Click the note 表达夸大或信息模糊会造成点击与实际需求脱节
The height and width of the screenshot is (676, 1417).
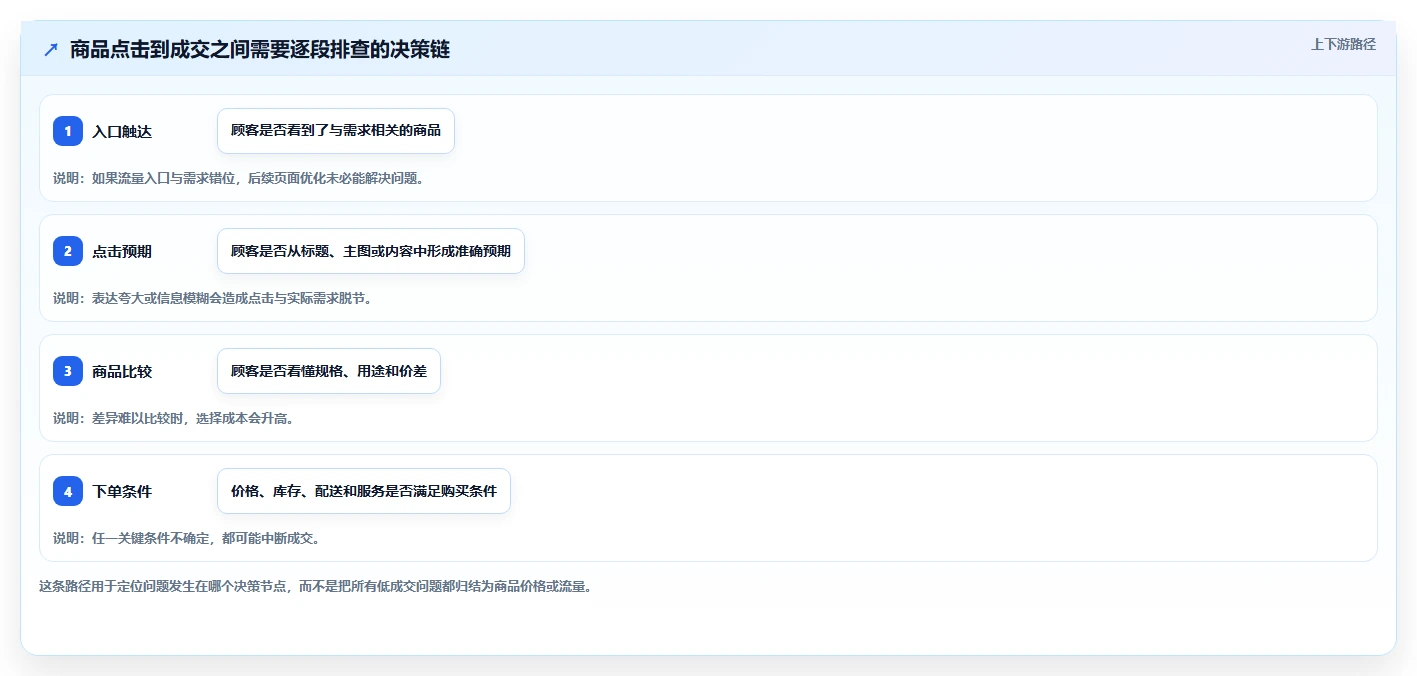pos(212,298)
